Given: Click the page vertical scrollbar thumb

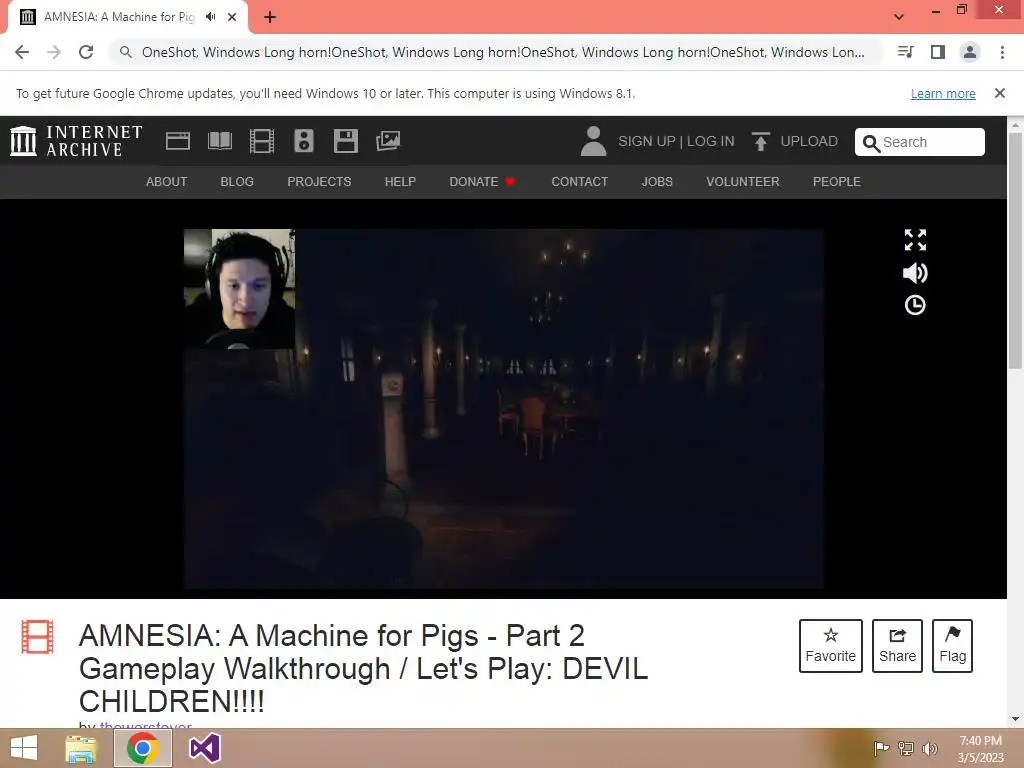Looking at the screenshot, I should coord(1016,251).
